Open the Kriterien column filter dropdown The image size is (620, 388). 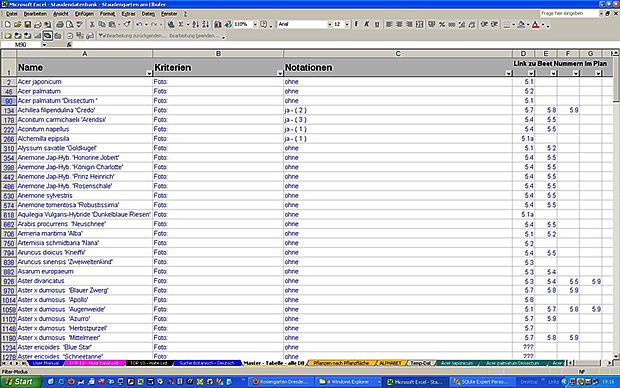click(x=280, y=73)
